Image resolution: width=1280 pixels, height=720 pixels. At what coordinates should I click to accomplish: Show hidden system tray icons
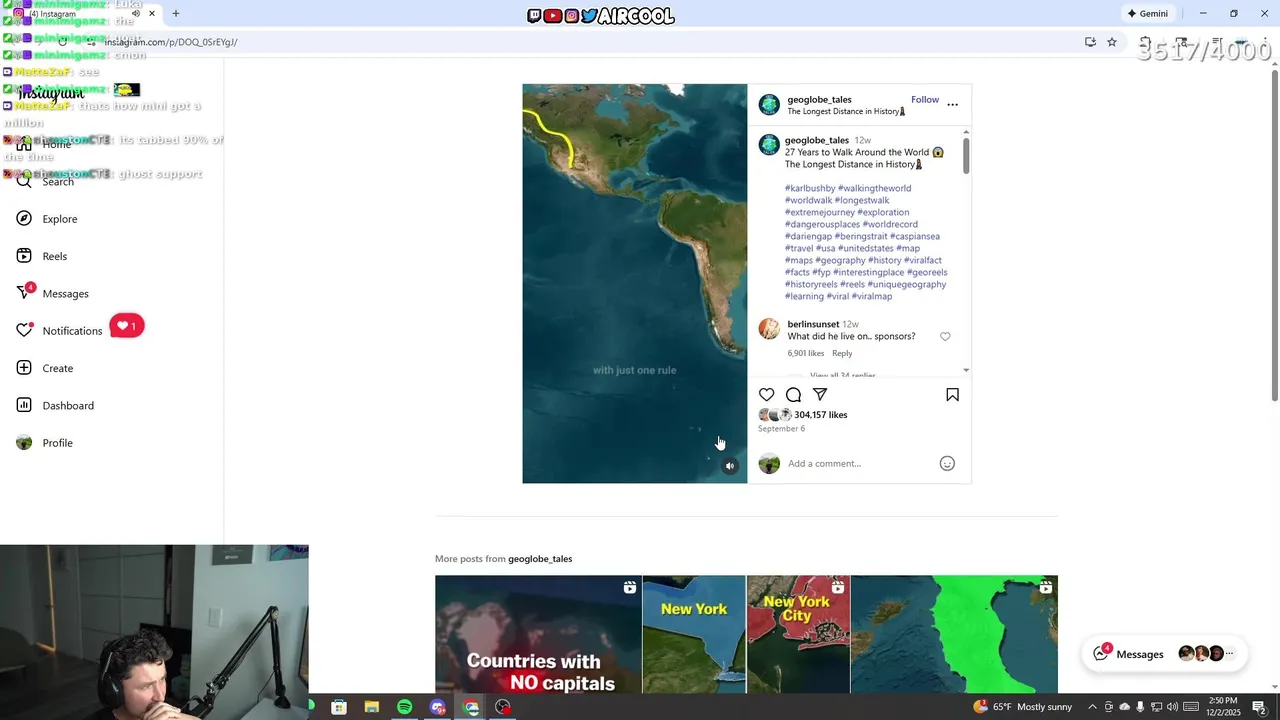click(1092, 707)
